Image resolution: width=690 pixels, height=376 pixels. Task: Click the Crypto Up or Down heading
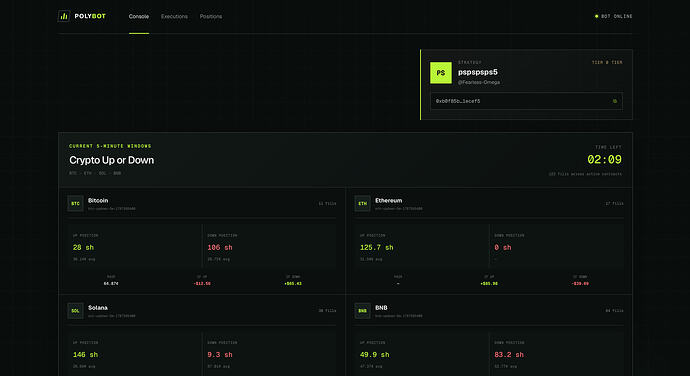click(112, 160)
